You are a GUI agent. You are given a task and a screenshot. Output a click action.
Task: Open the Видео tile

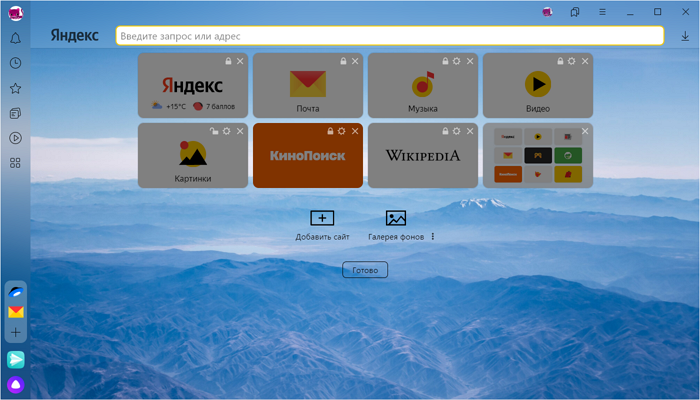point(538,88)
